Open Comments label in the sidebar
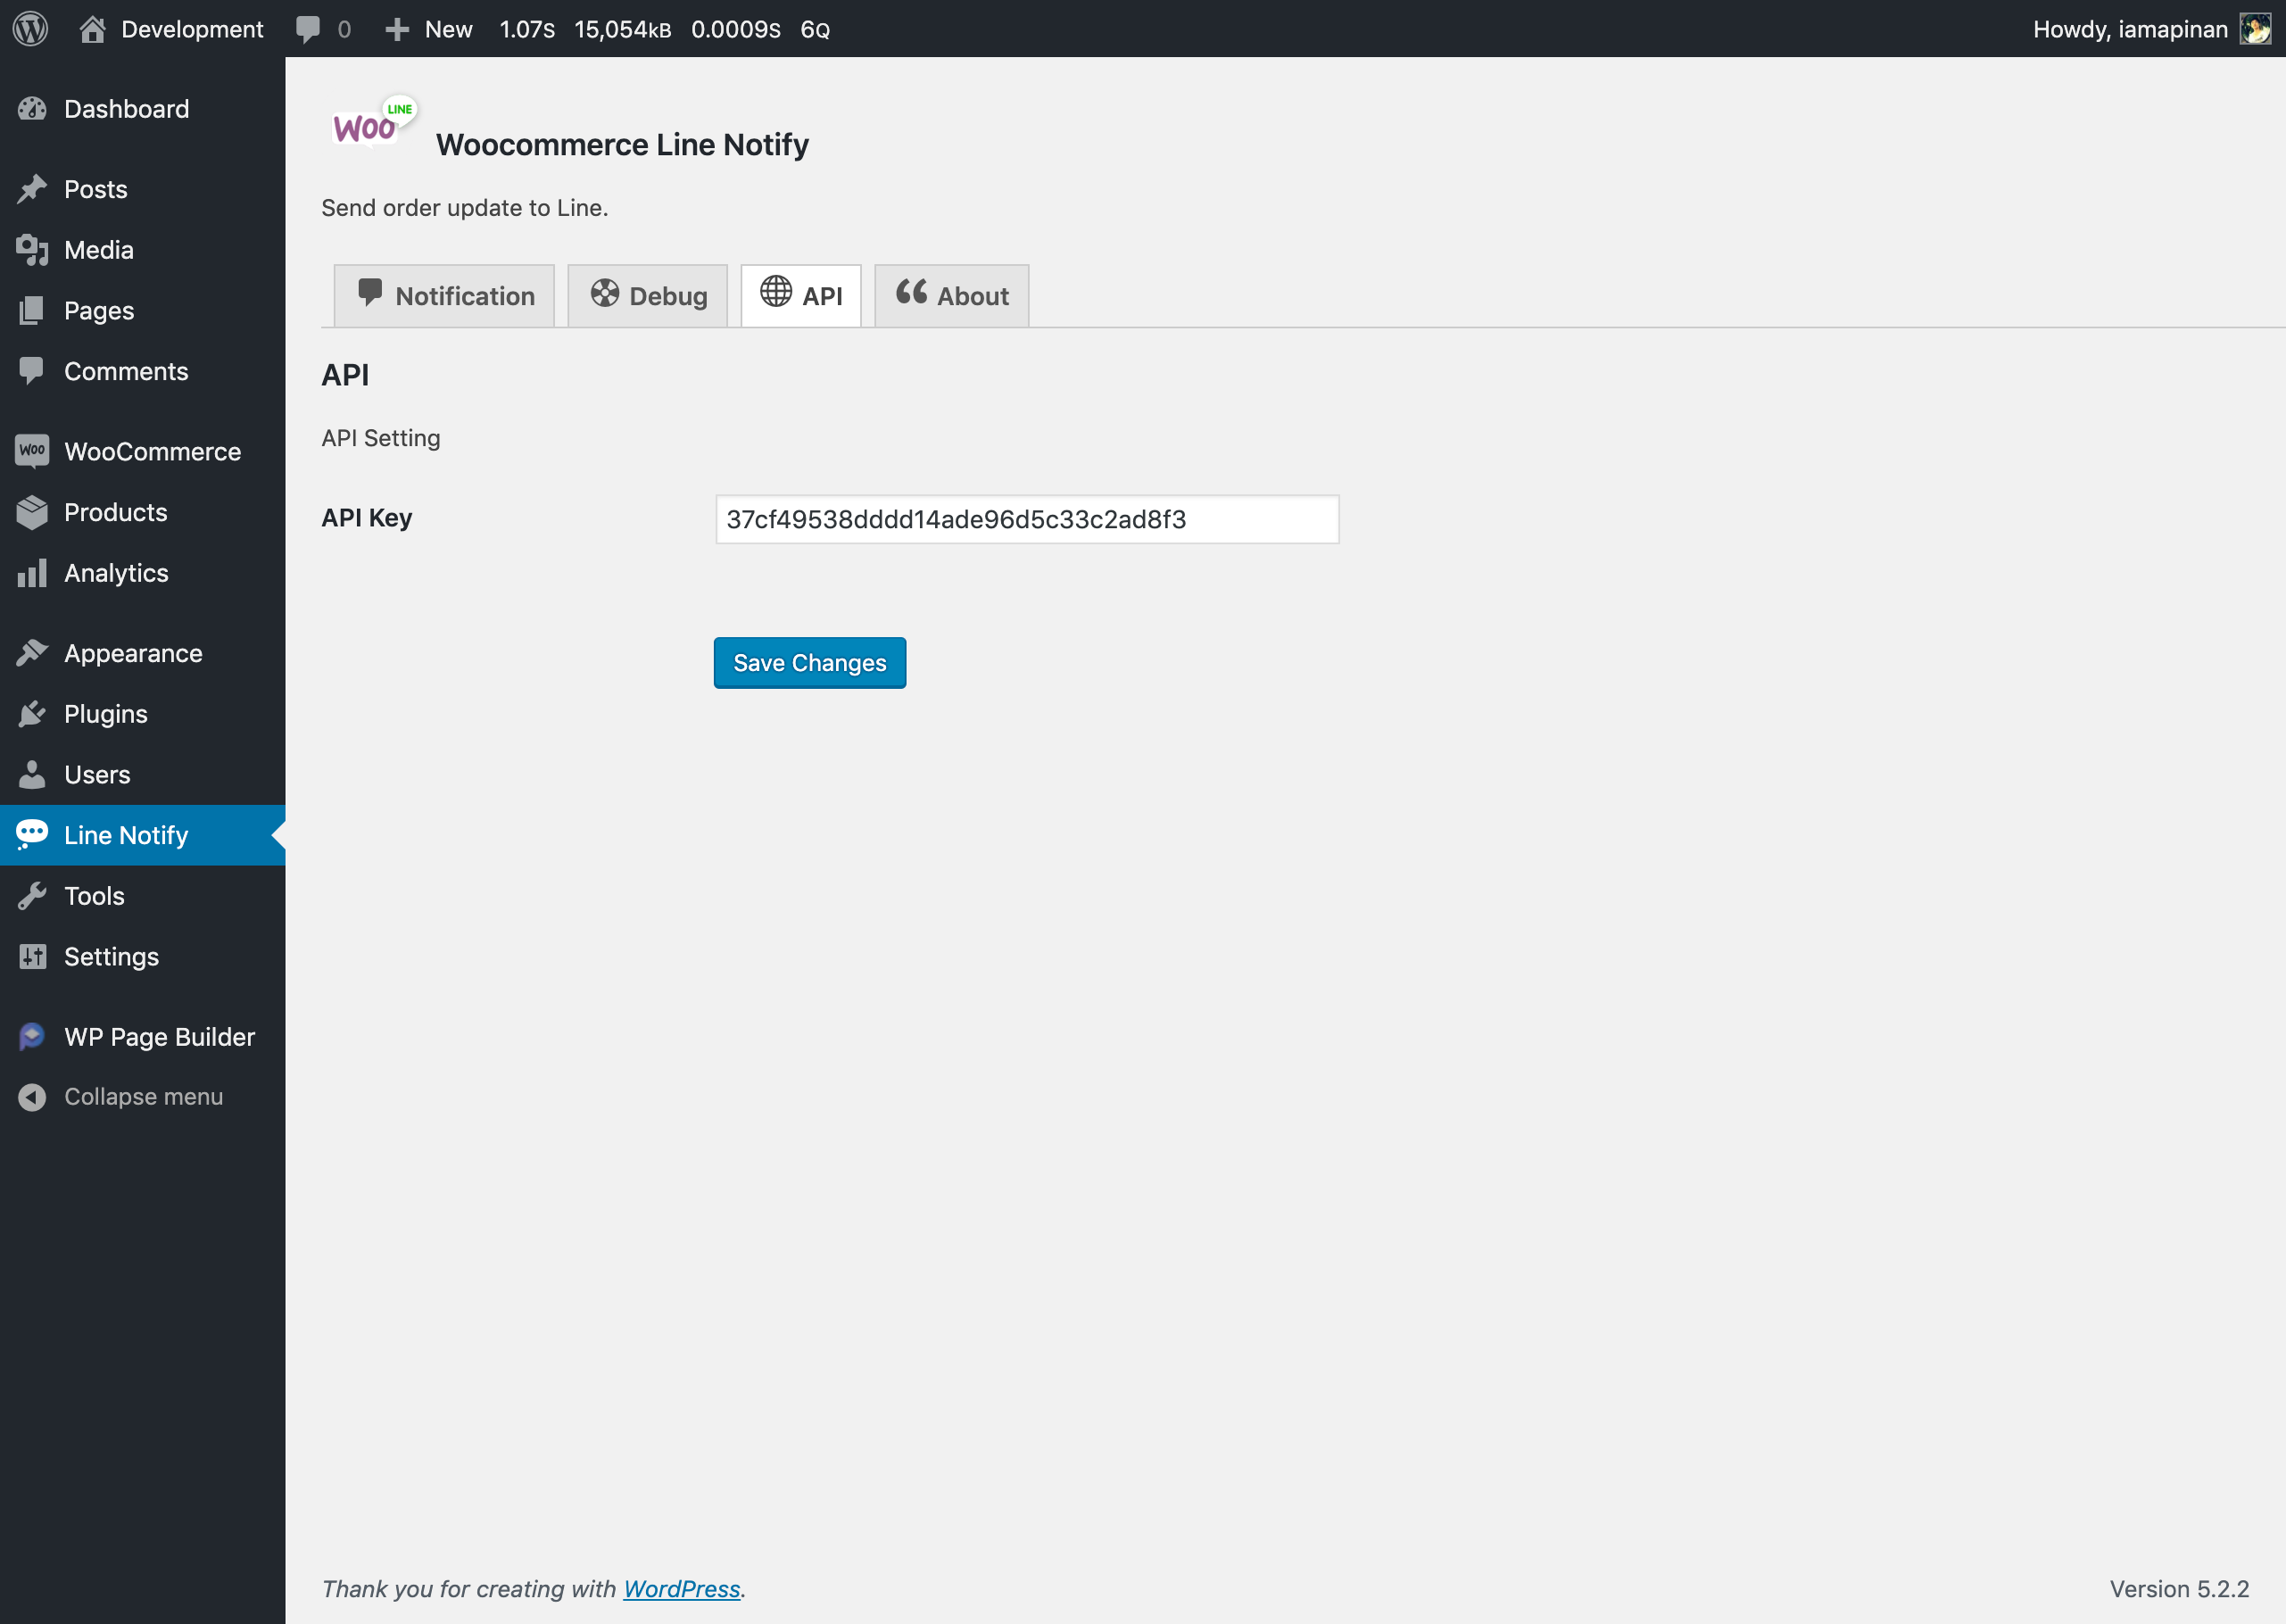Image resolution: width=2286 pixels, height=1624 pixels. point(126,371)
